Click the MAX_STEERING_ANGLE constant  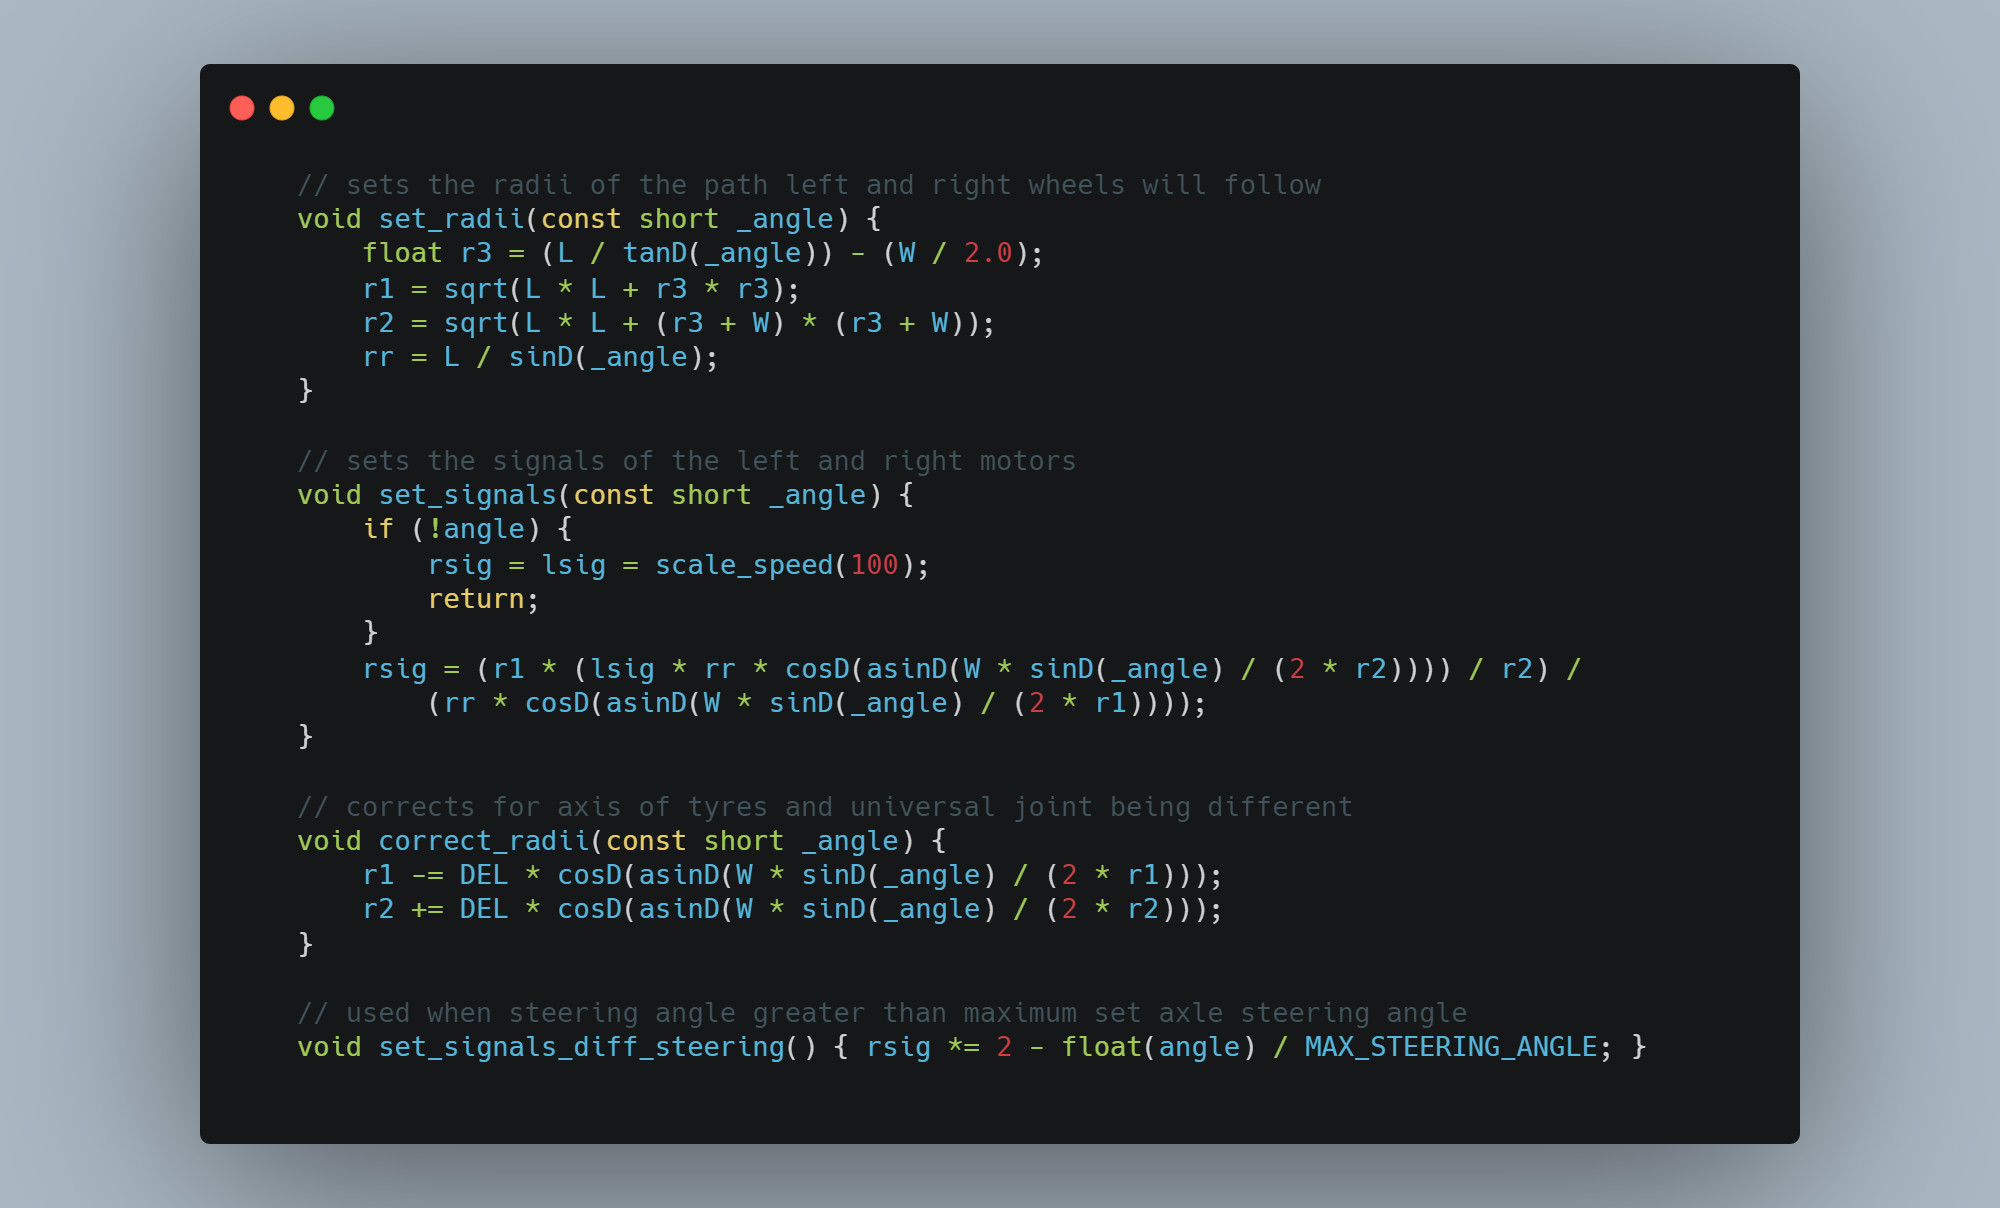coord(1450,1047)
